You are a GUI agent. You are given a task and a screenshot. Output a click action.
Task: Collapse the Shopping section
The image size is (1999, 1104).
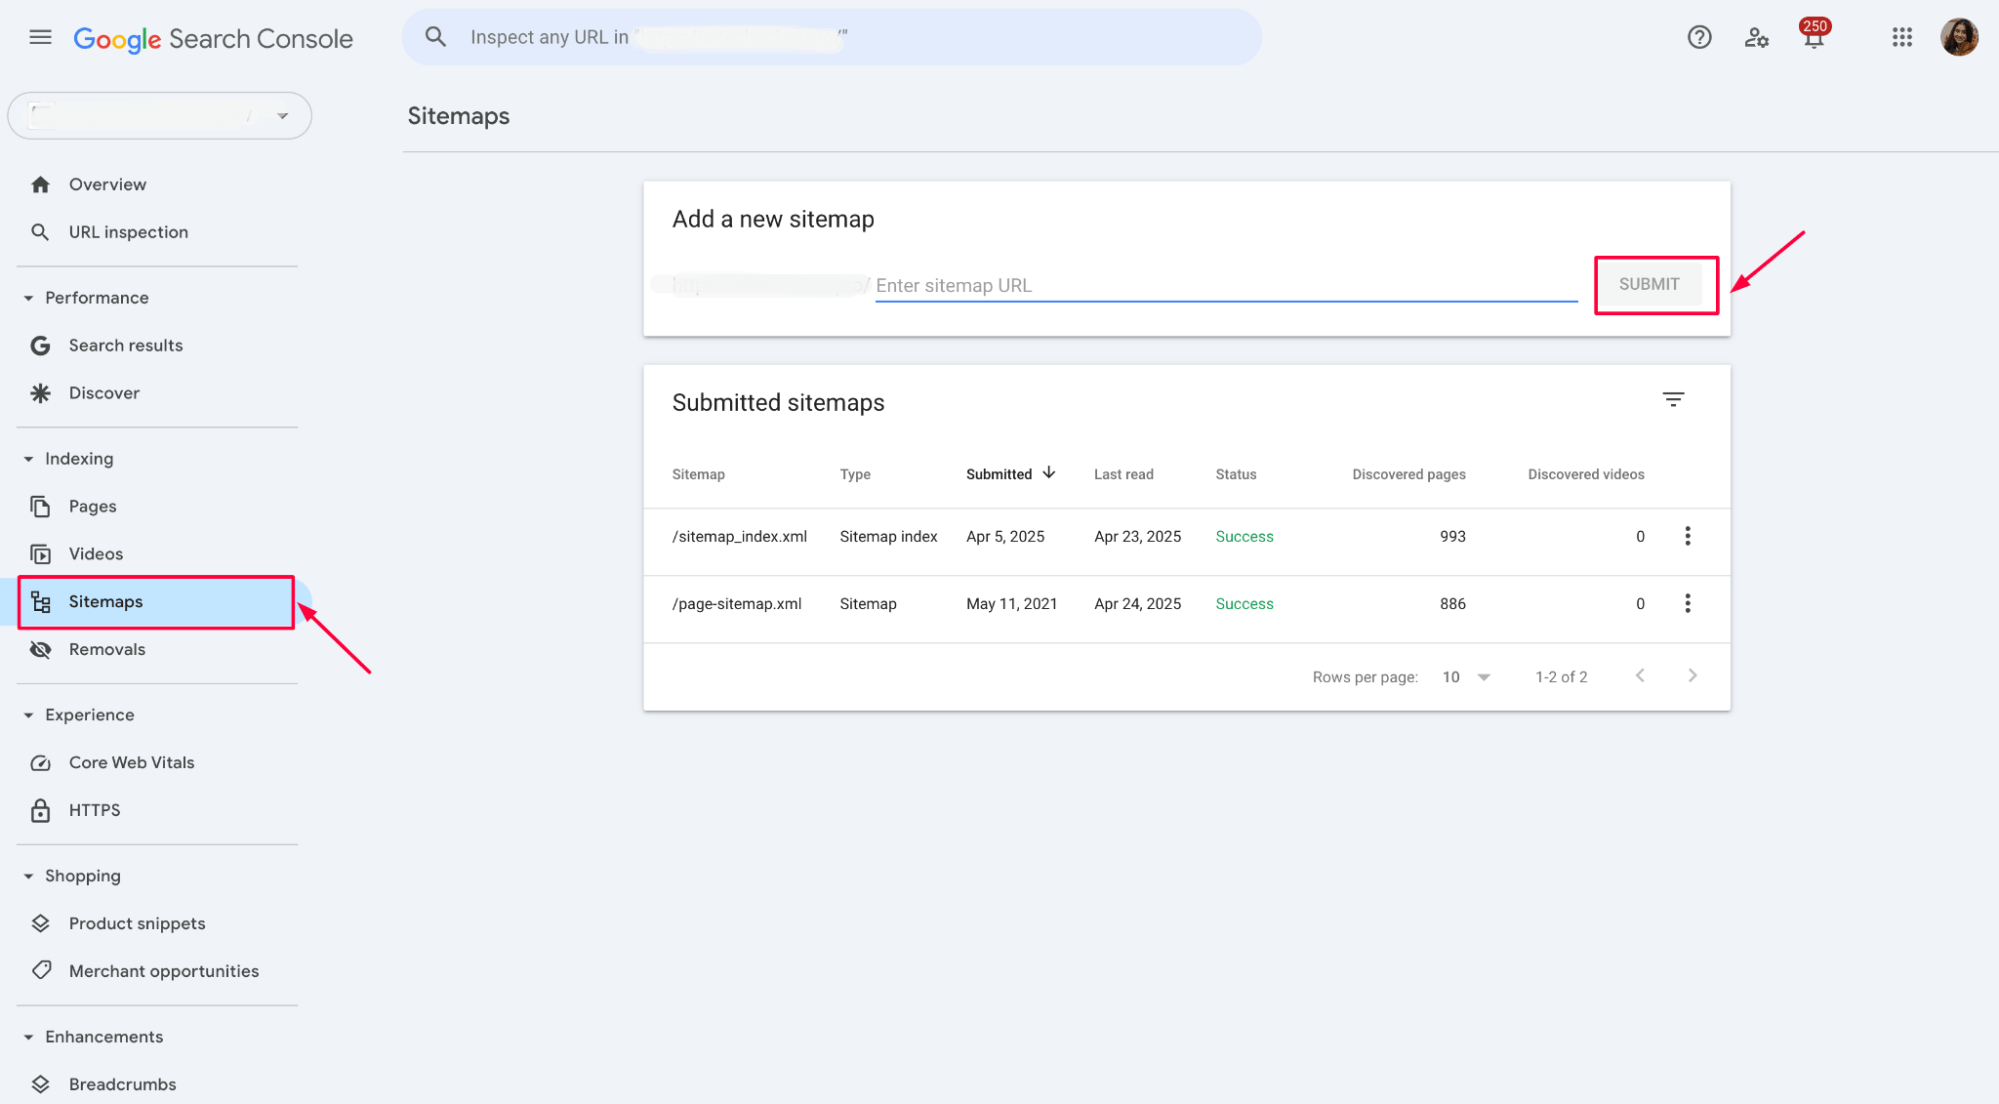(x=28, y=876)
